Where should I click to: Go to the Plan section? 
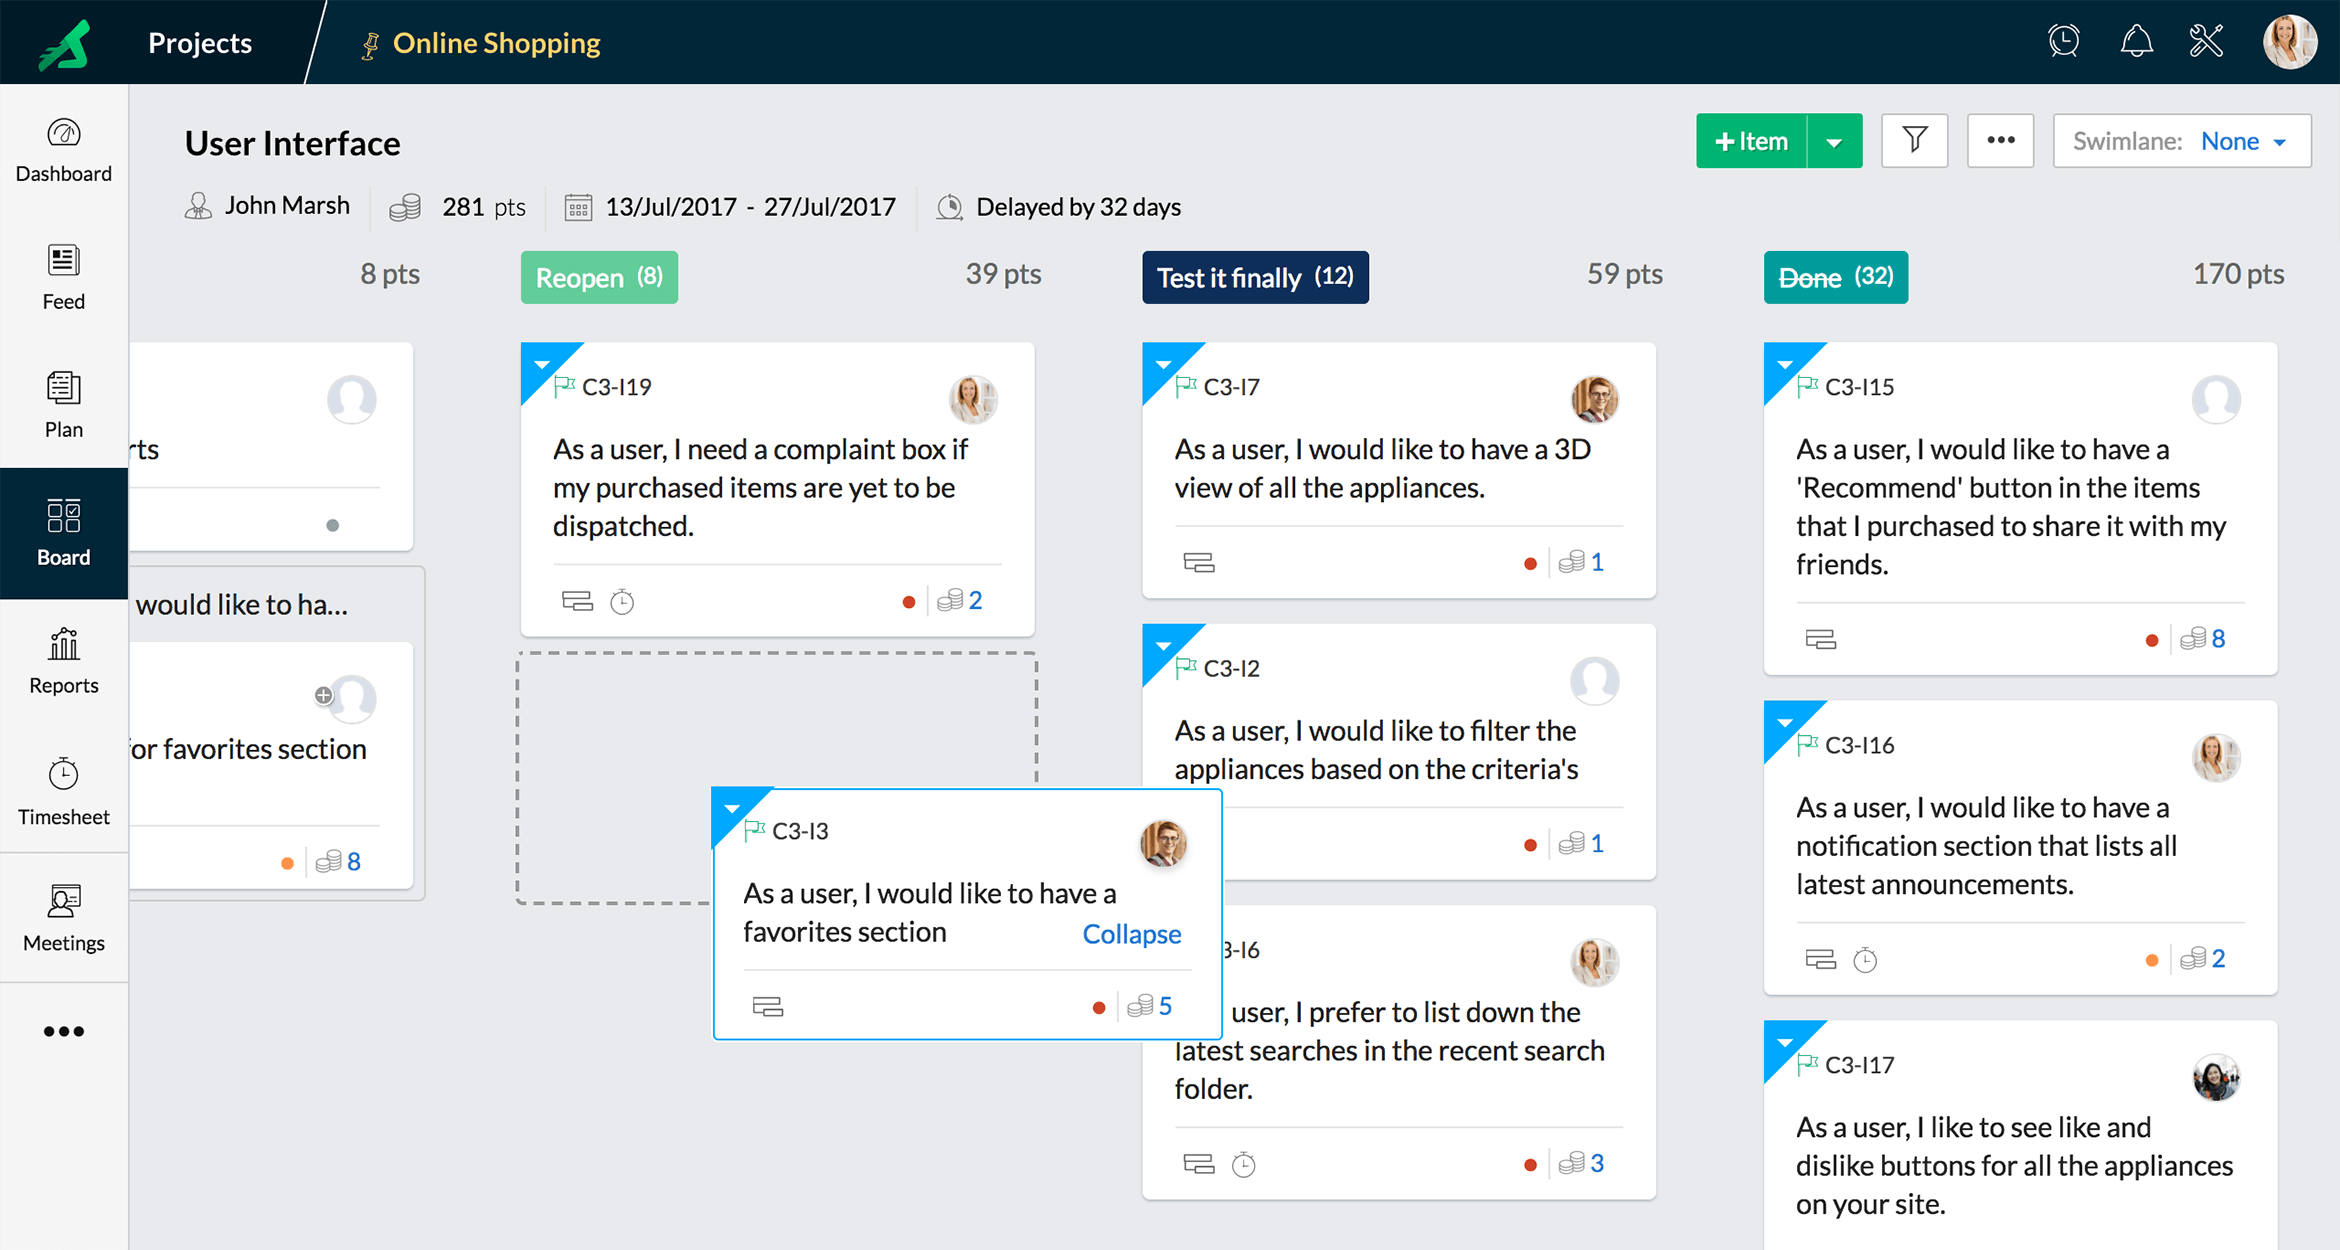[64, 405]
